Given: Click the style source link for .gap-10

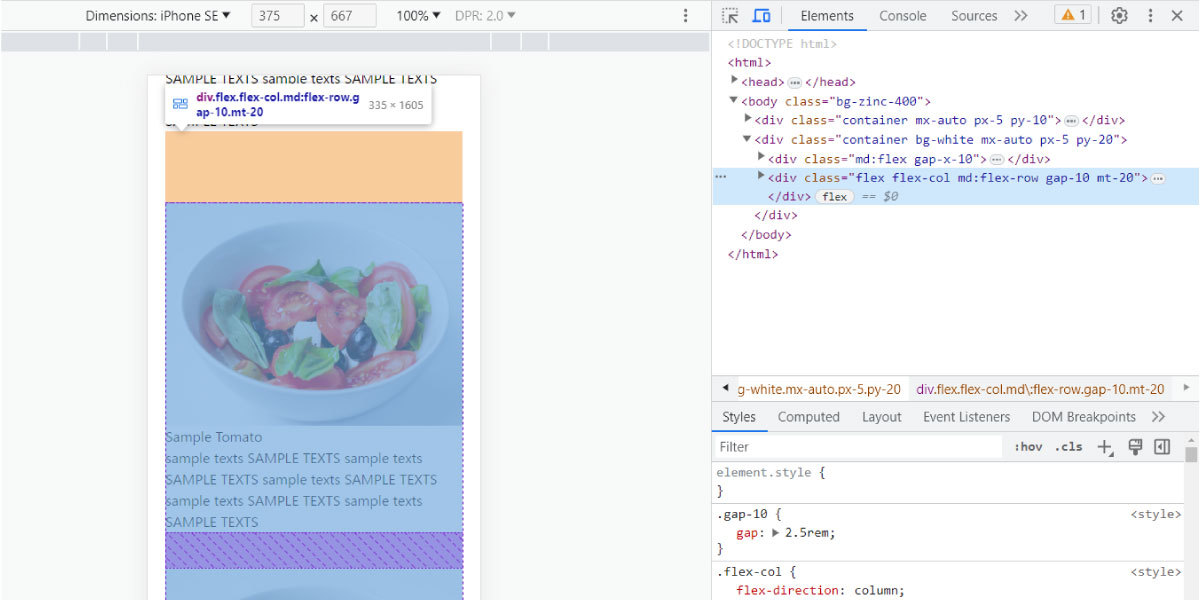Looking at the screenshot, I should (1155, 514).
